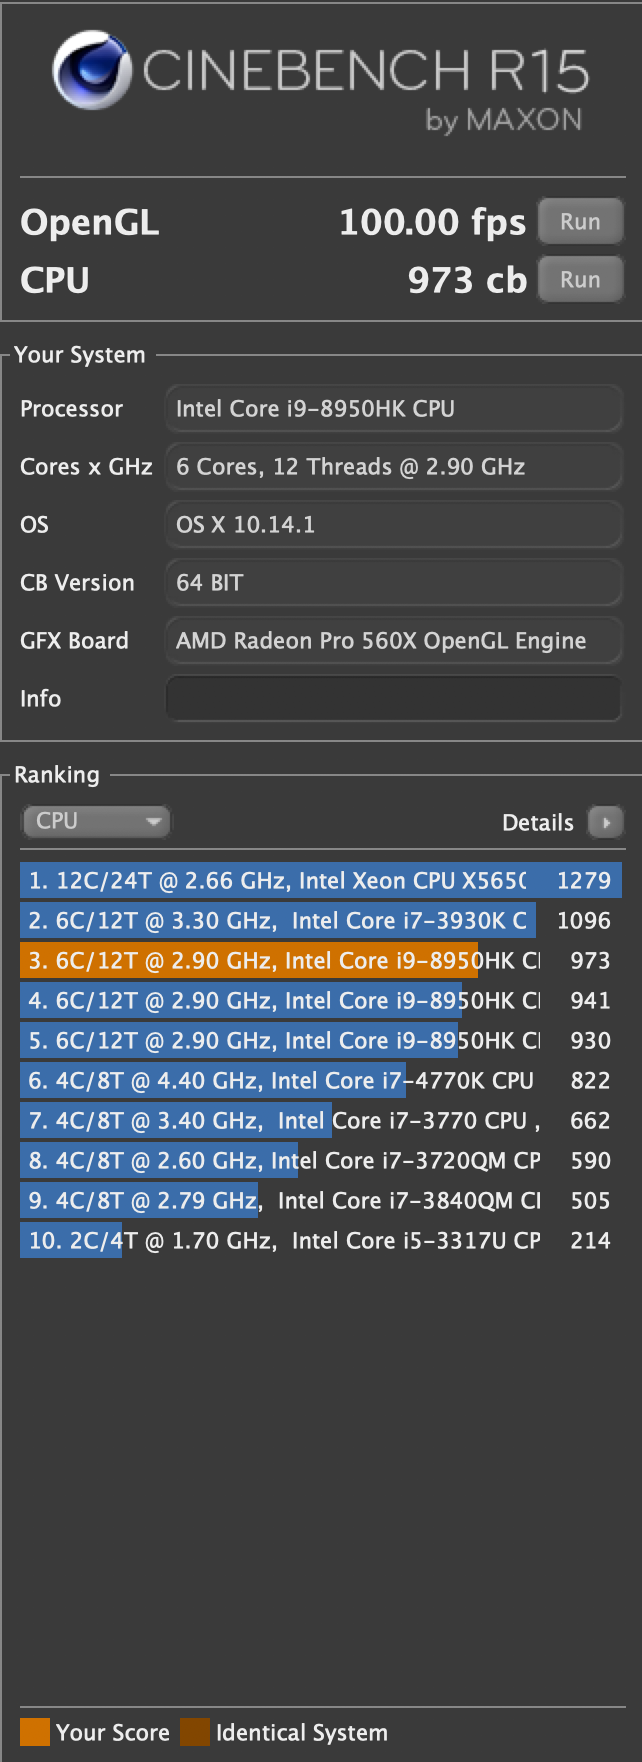Select ranking row 2 Core i7-3930K
Screen dimensions: 642x1762
[x=321, y=920]
